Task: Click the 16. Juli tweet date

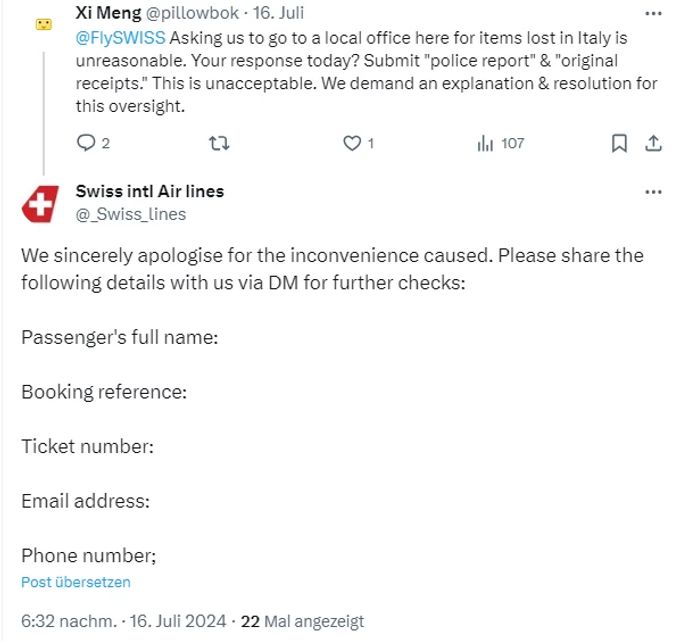Action: coord(278,13)
